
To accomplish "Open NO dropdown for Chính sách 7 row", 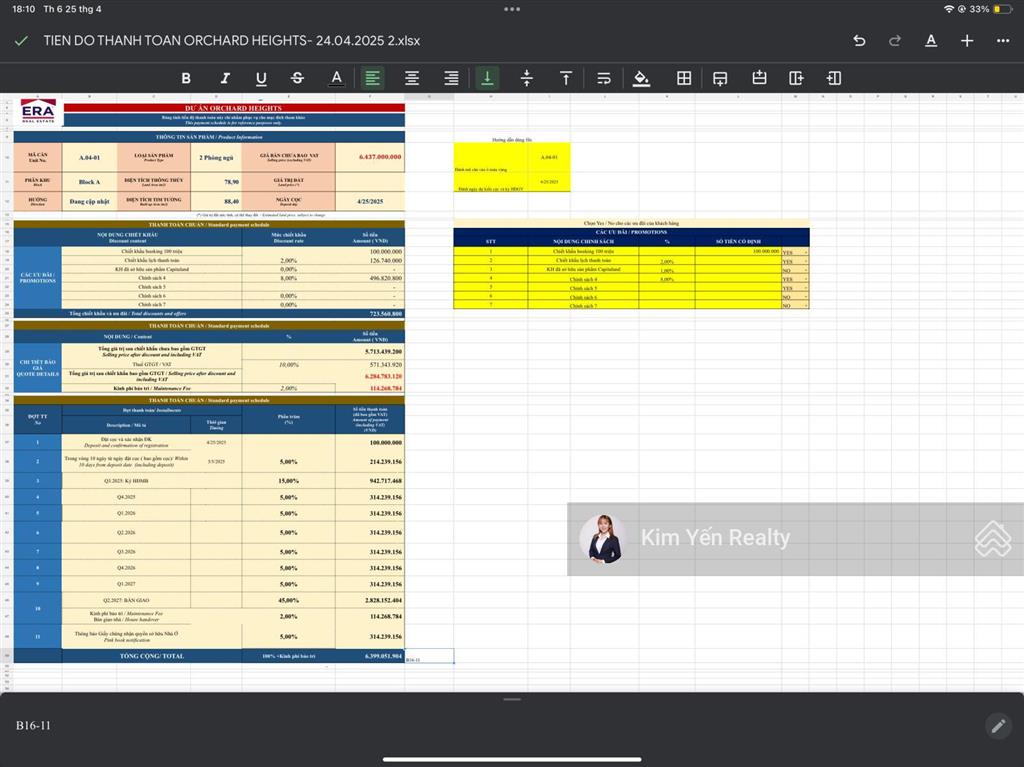I will (x=795, y=305).
